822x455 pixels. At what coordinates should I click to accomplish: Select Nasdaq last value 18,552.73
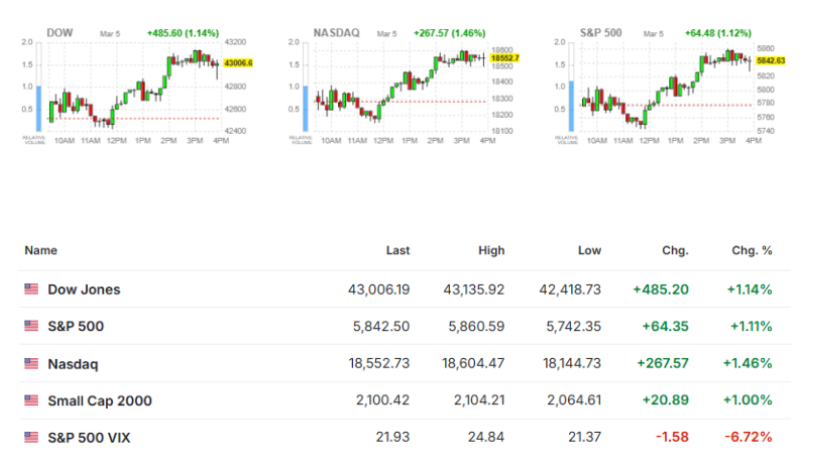pos(379,363)
